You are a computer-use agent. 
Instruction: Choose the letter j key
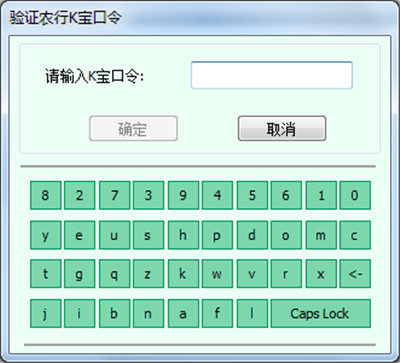coord(46,313)
